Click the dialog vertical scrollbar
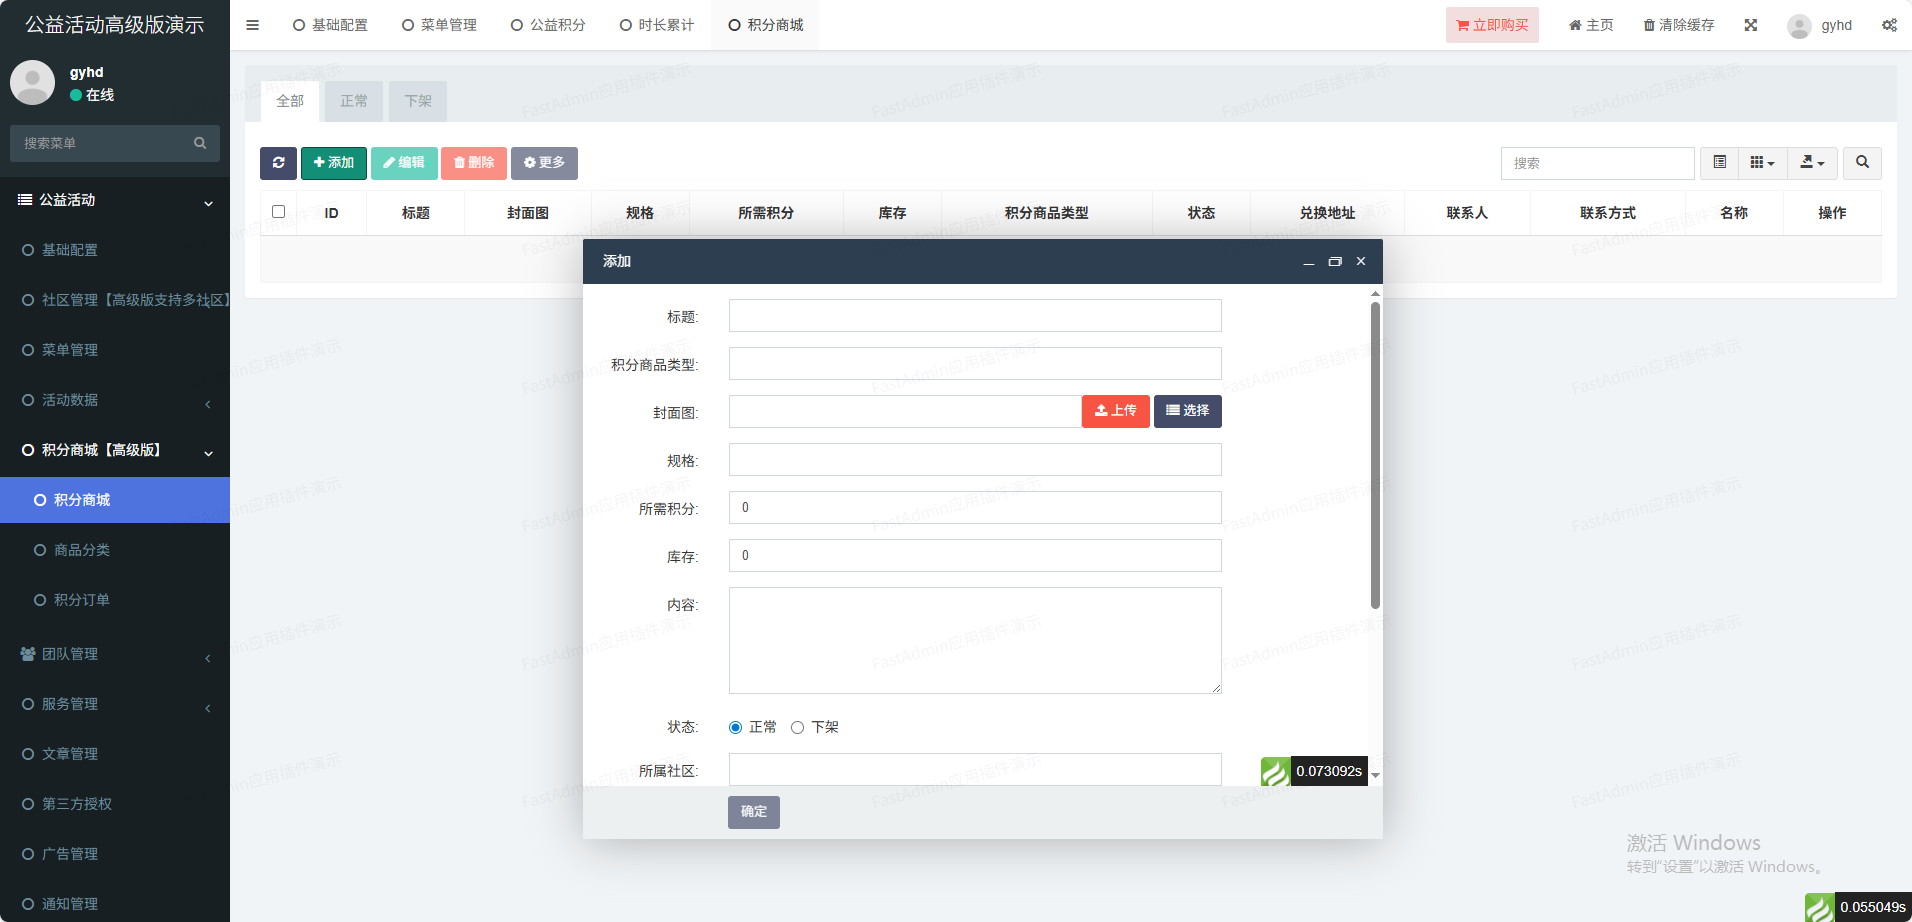Screen dimensions: 1912x922 1375,455
